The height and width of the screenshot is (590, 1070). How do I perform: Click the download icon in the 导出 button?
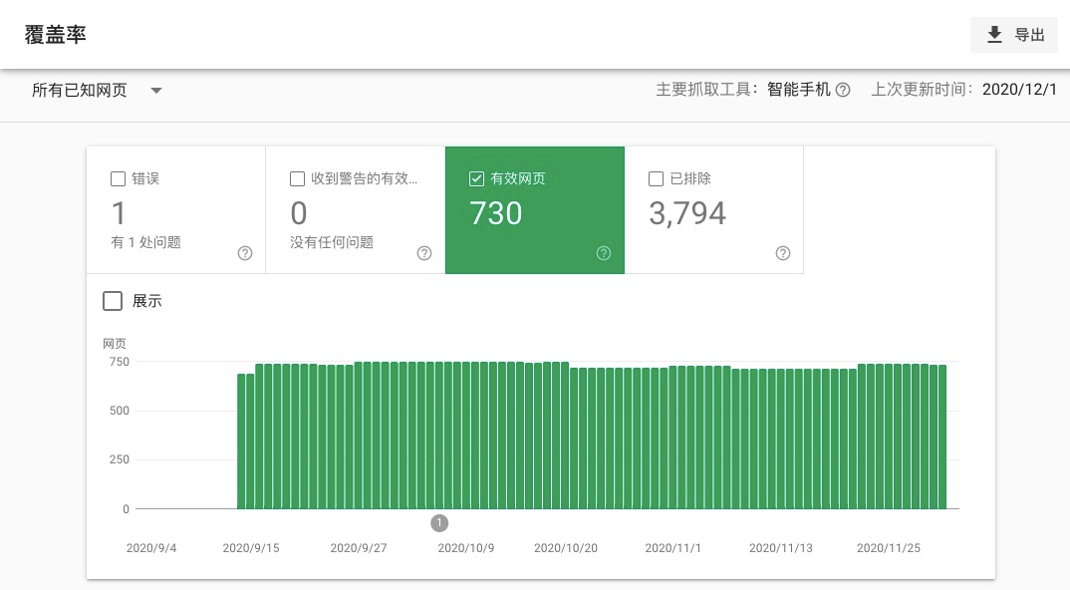click(994, 35)
